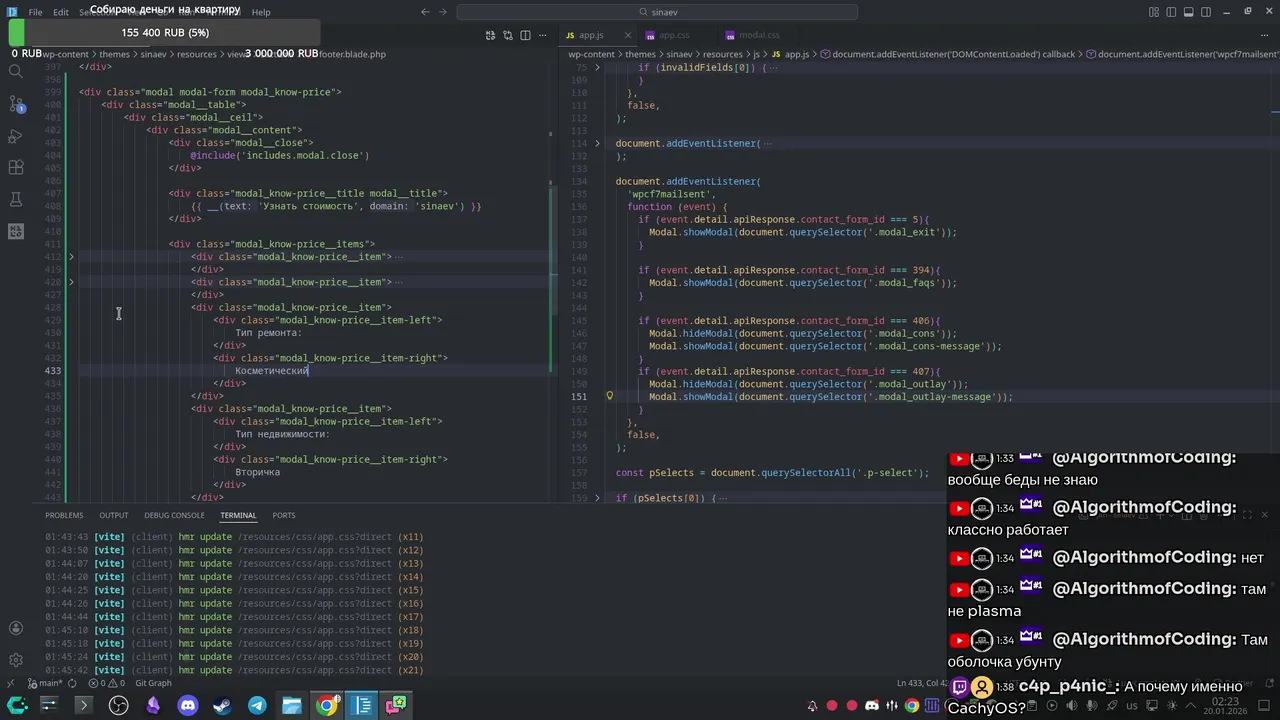Open the Extensions view
Viewport: 1280px width, 720px height.
[x=15, y=167]
